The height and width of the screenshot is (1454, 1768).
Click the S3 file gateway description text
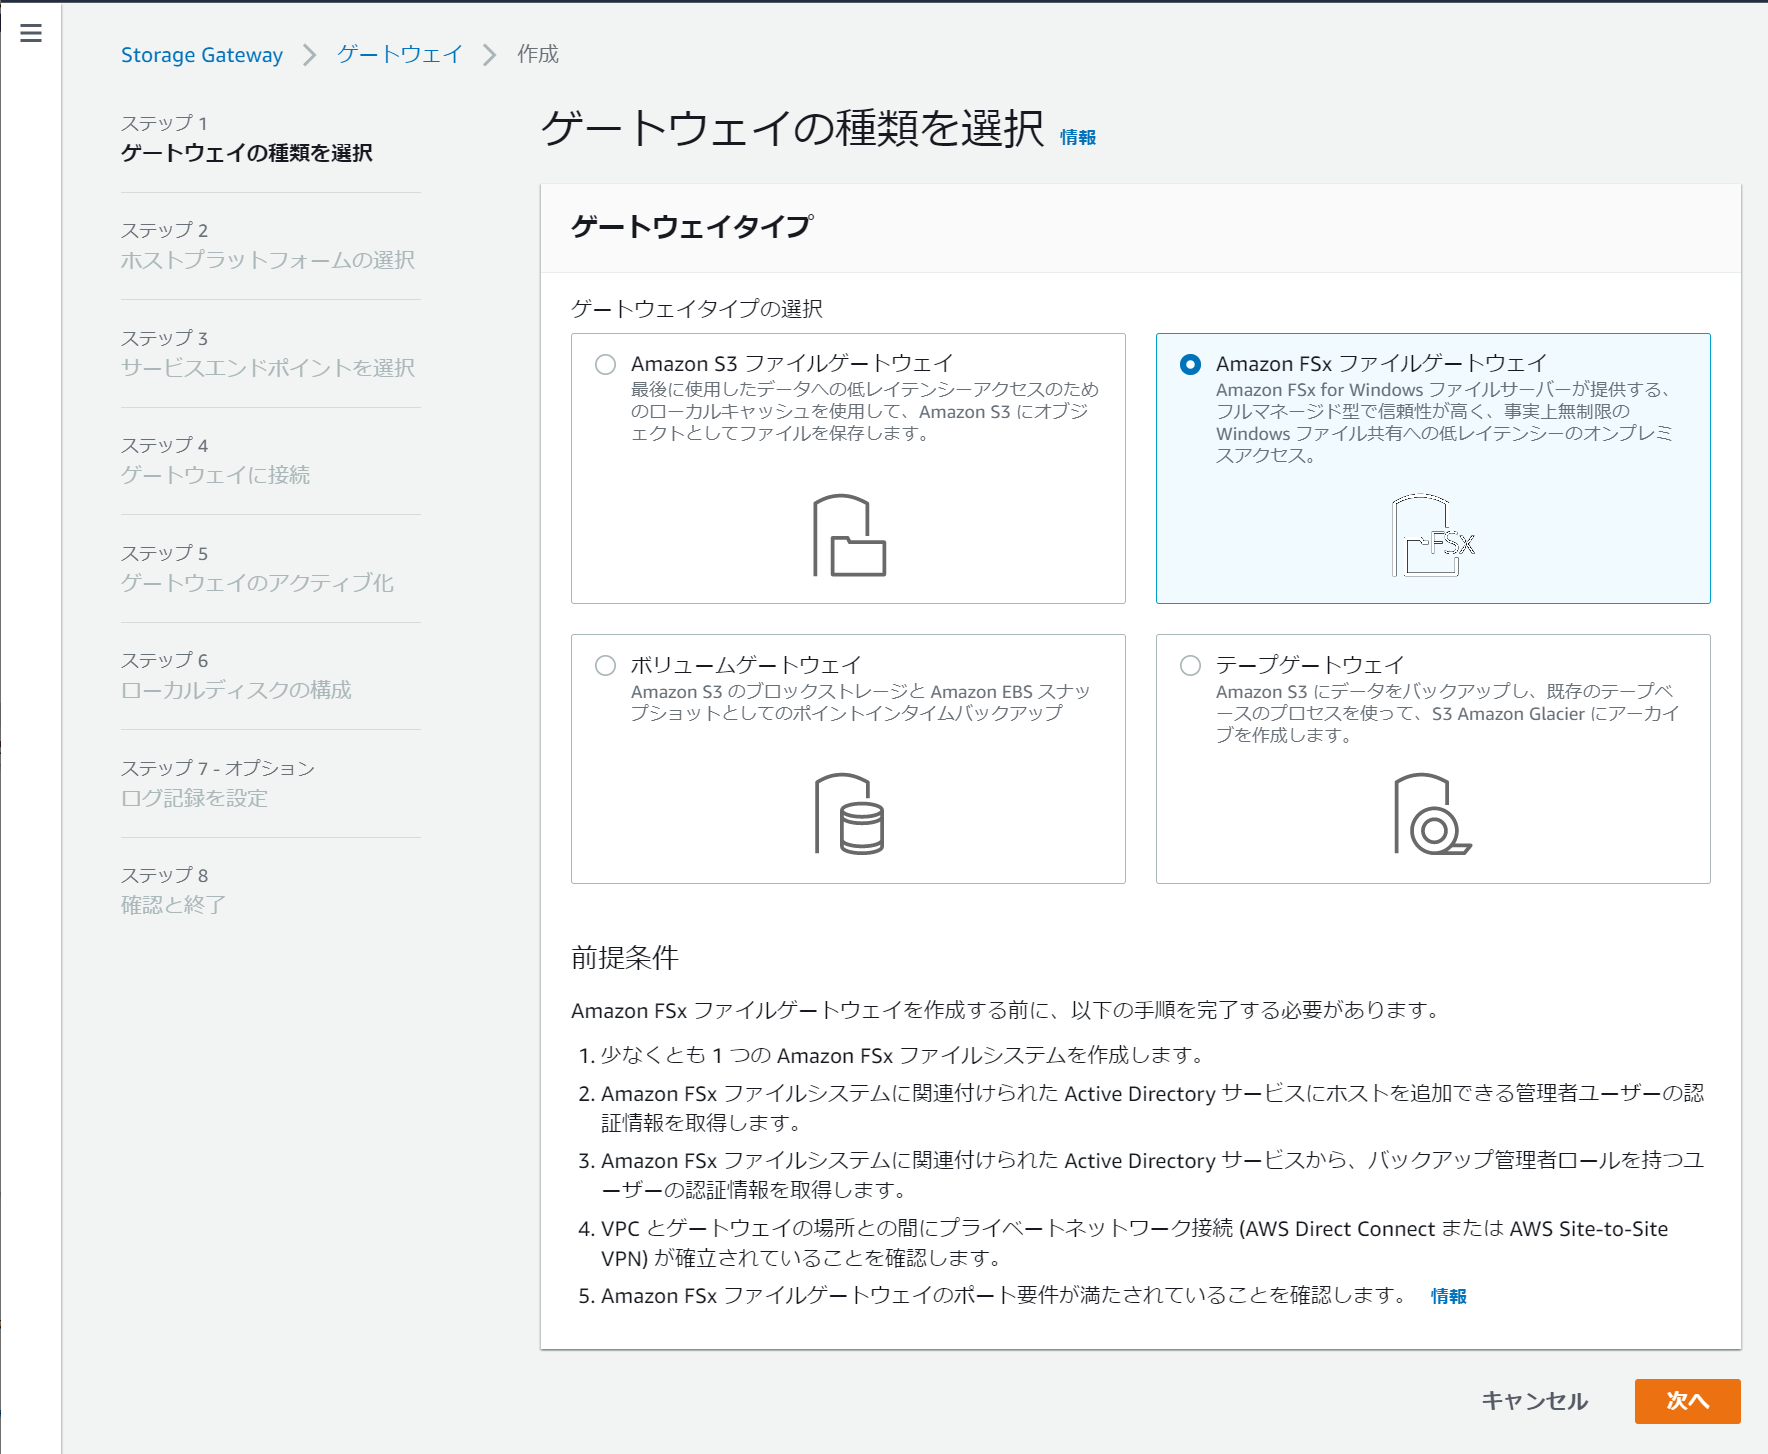coord(865,411)
